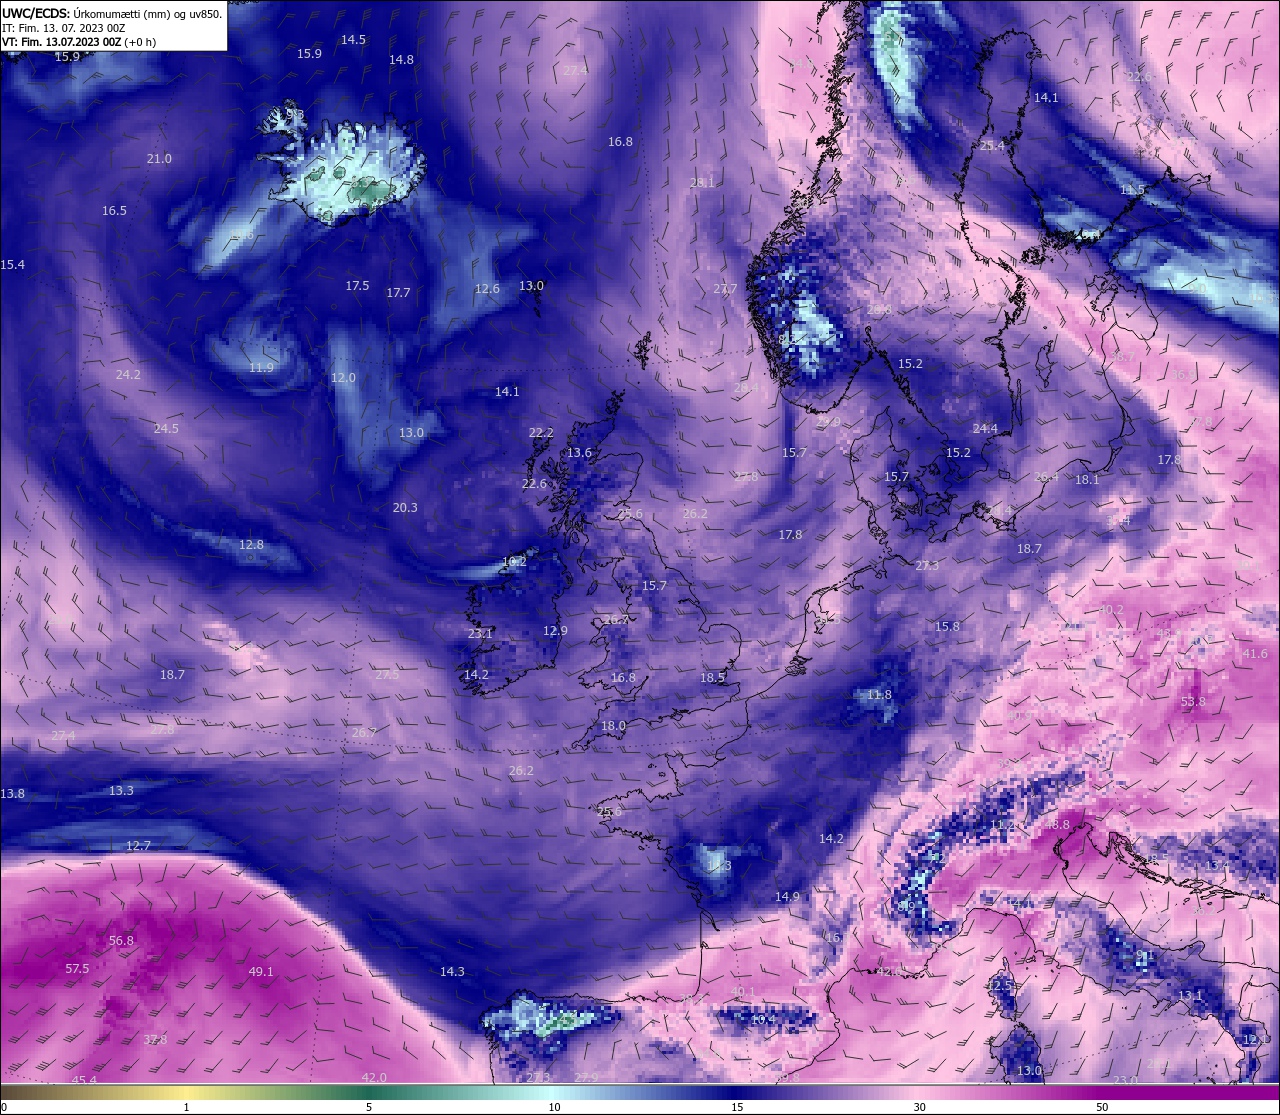Click the map value 11.8 over Germany
Viewport: 1280px width, 1115px height.
coord(879,695)
